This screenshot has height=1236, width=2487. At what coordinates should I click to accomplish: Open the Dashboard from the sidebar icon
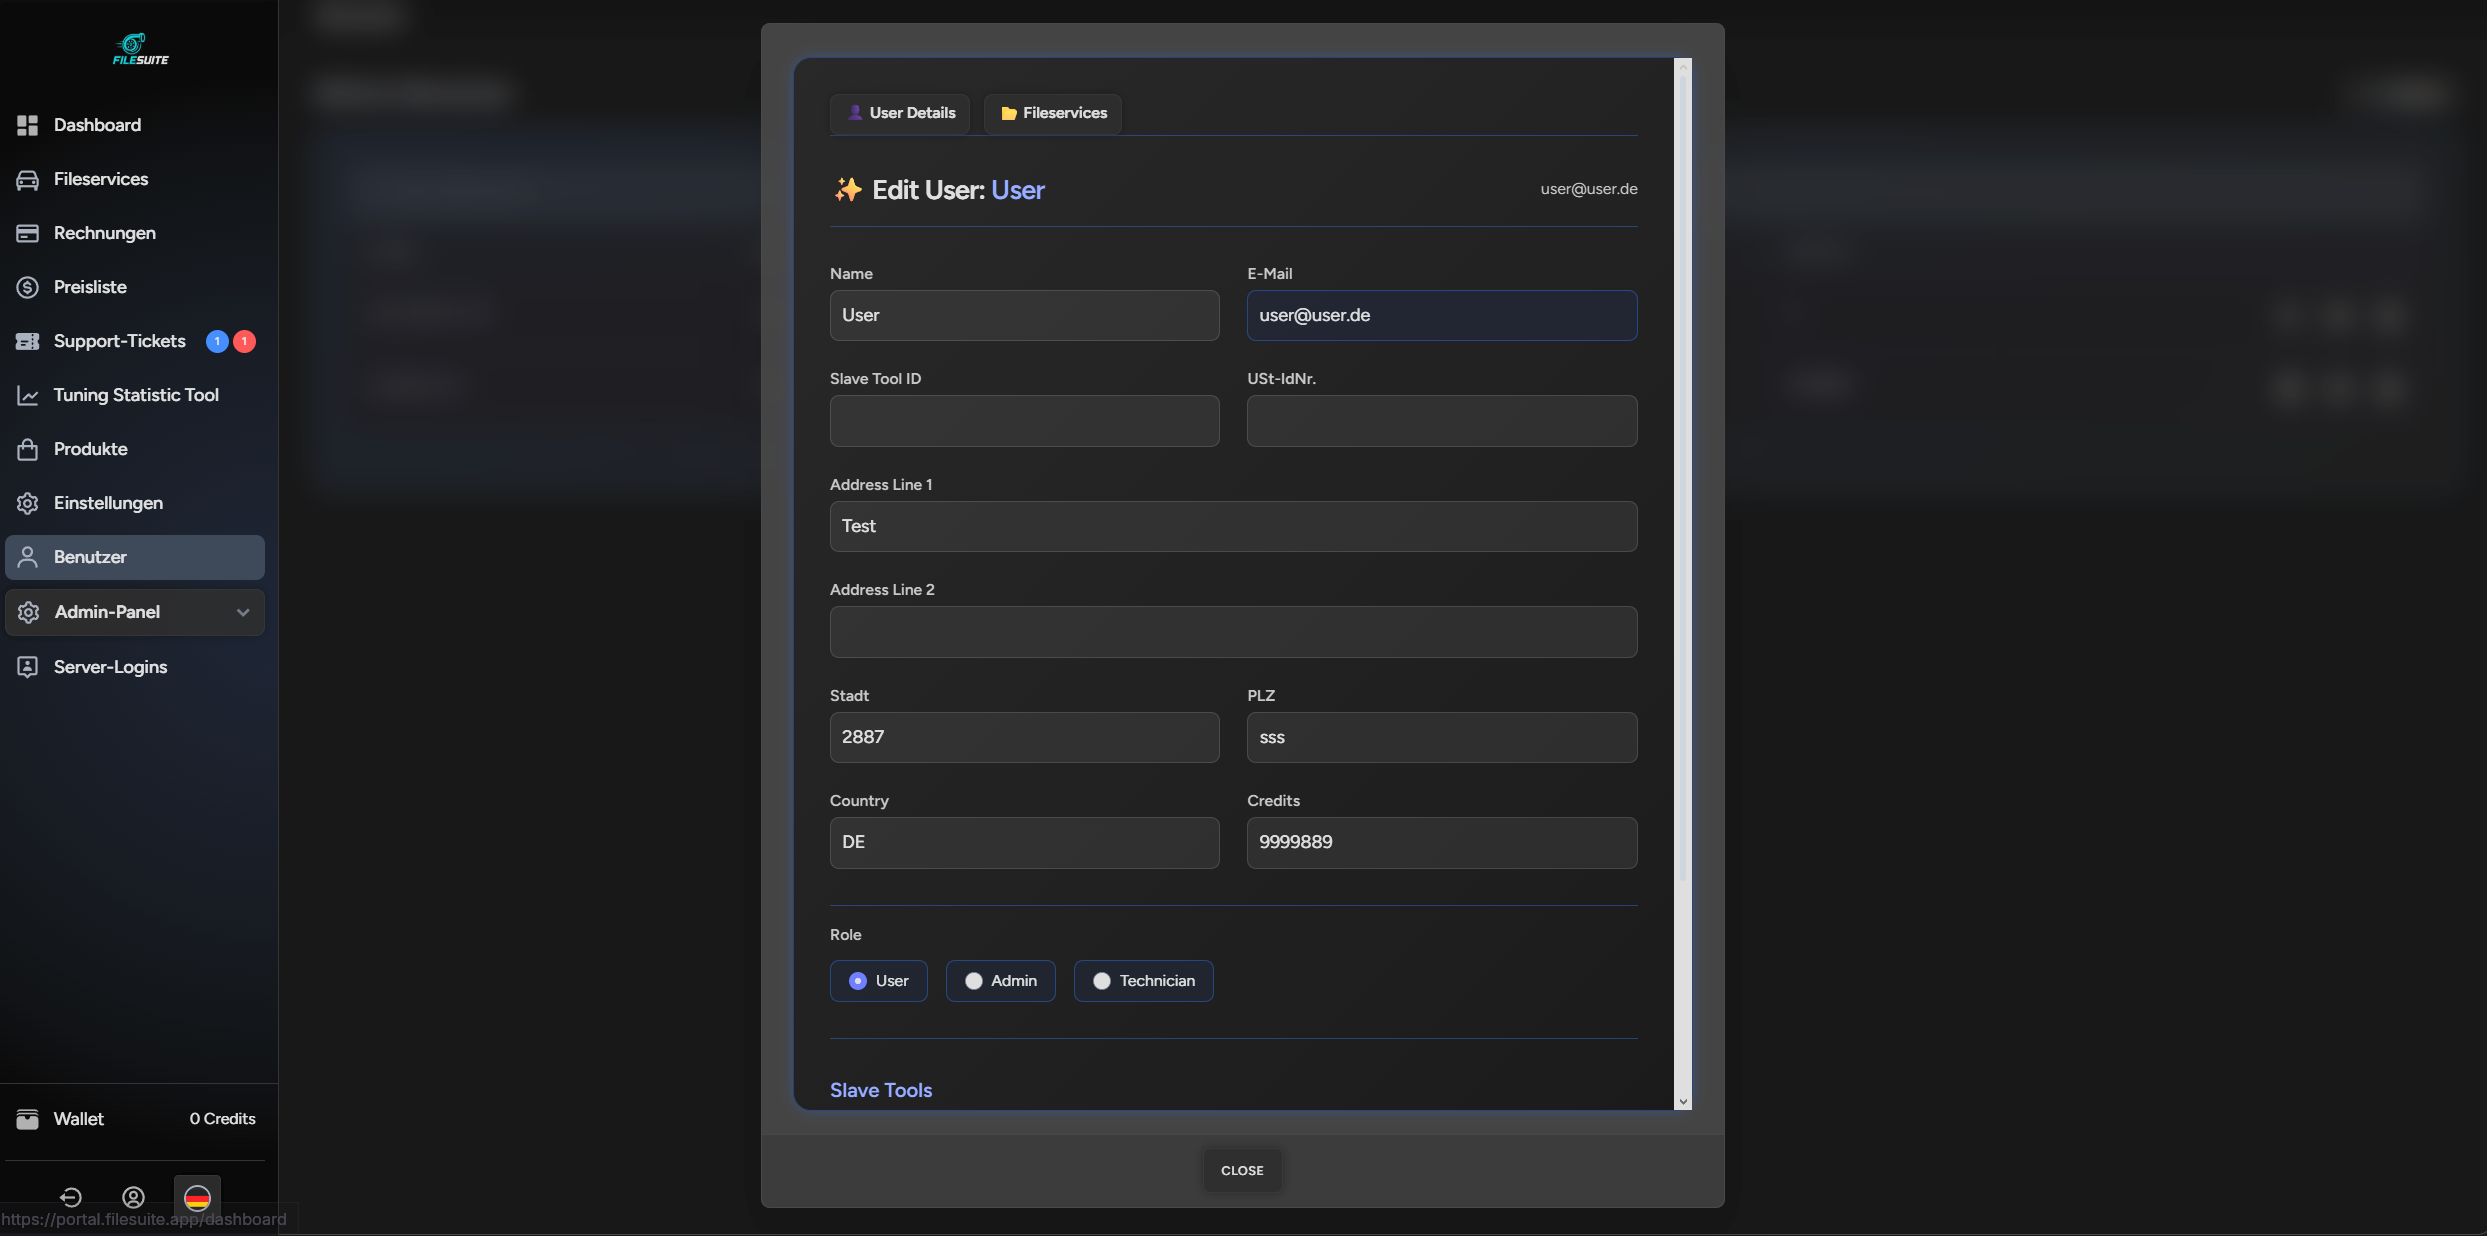pos(27,124)
